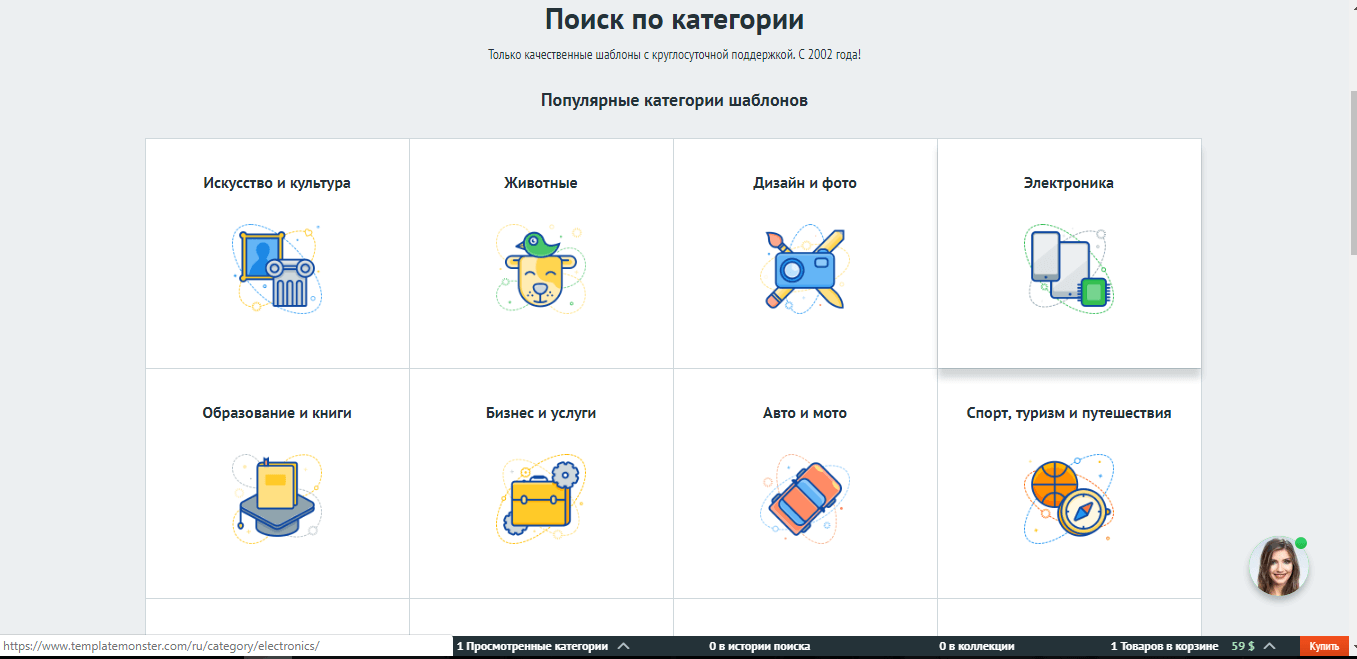1357x659 pixels.
Task: Go to the 'Животные' category title
Action: click(x=541, y=183)
